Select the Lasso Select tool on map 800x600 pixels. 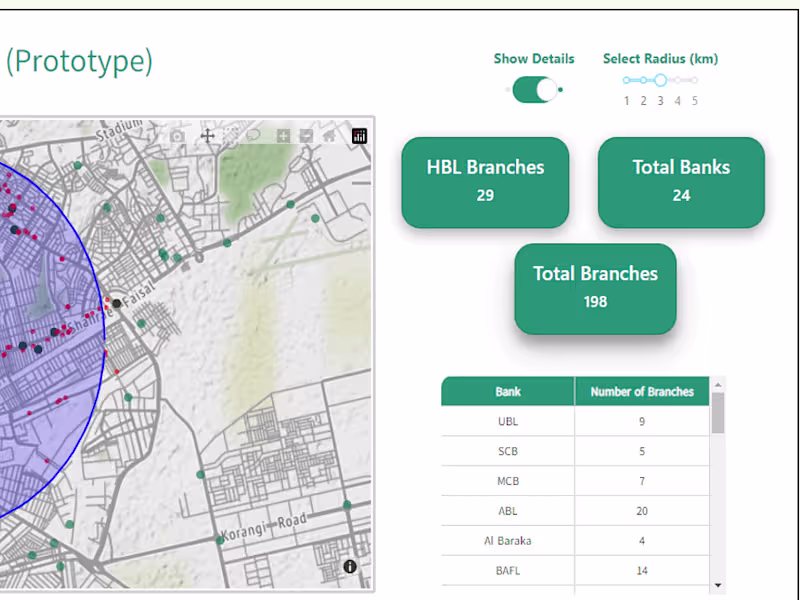pyautogui.click(x=254, y=136)
